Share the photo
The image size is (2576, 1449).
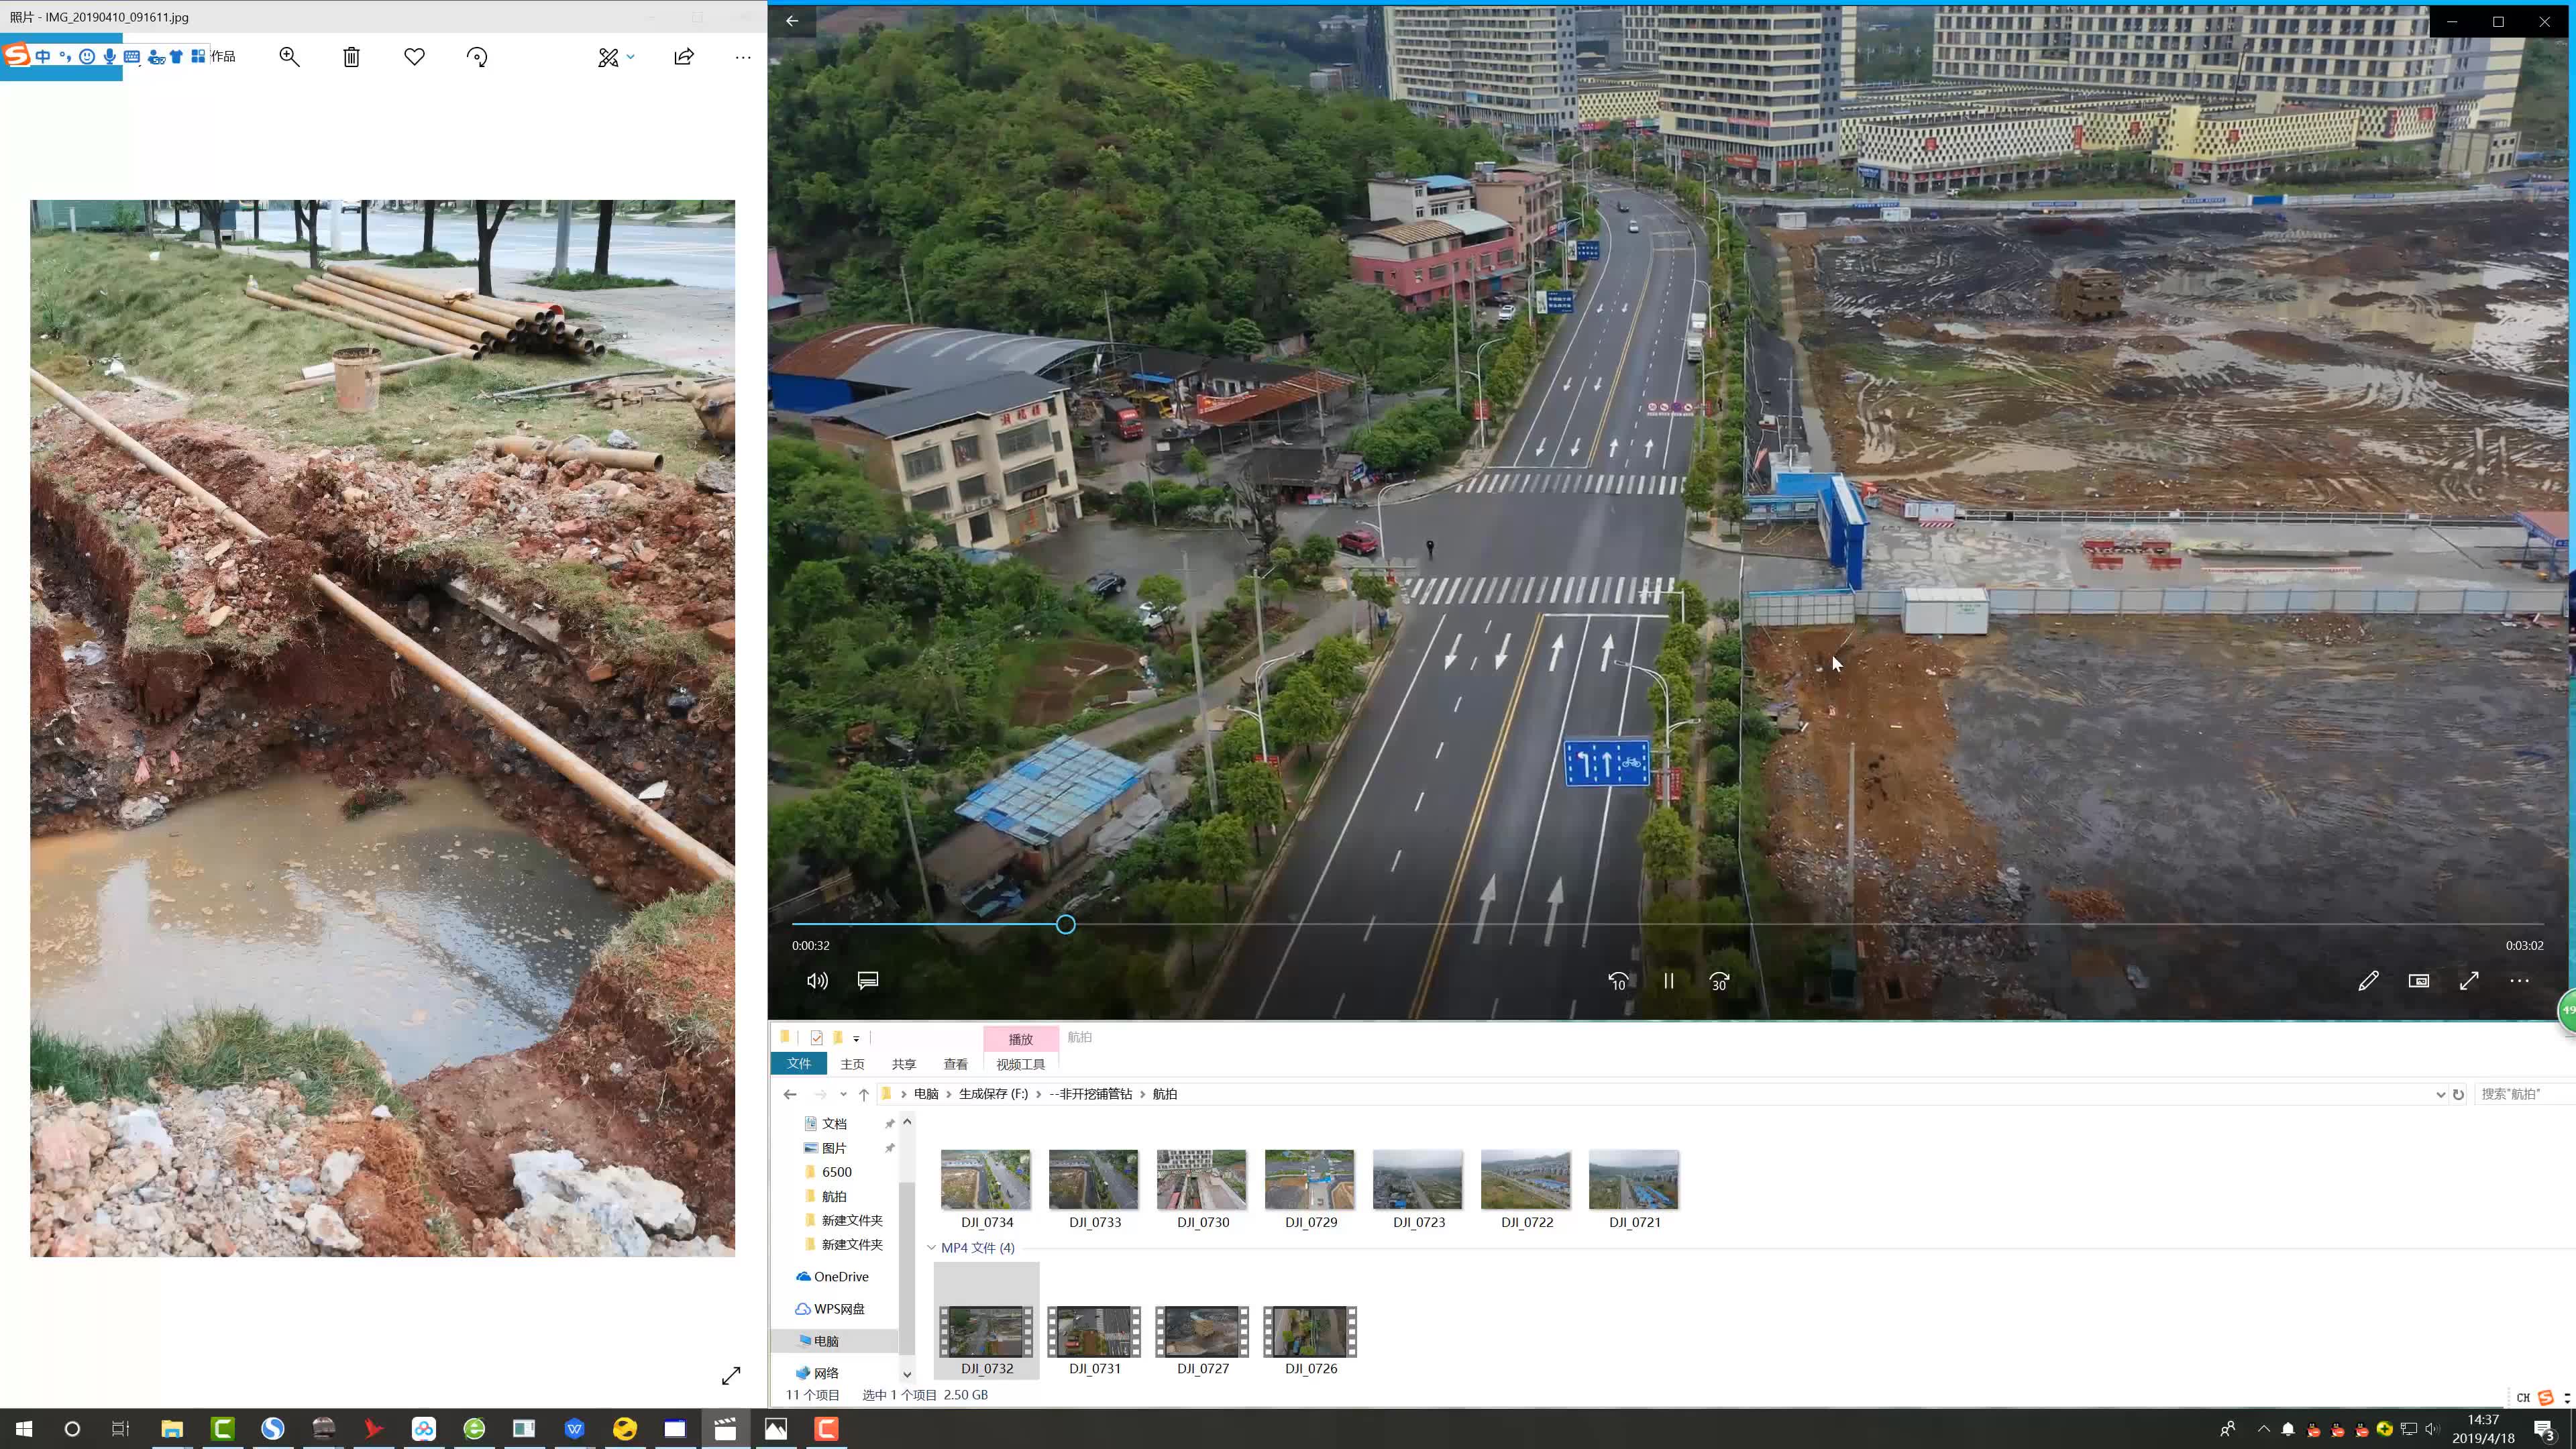click(683, 57)
